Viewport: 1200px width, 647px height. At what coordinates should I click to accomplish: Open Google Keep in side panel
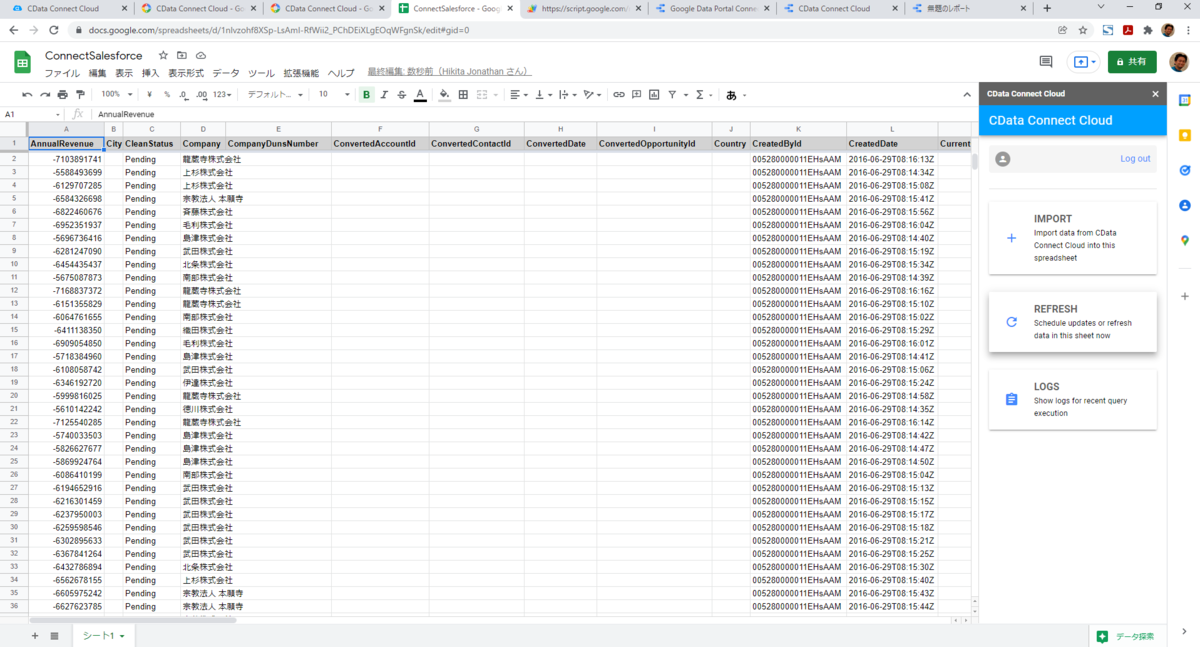coord(1185,136)
